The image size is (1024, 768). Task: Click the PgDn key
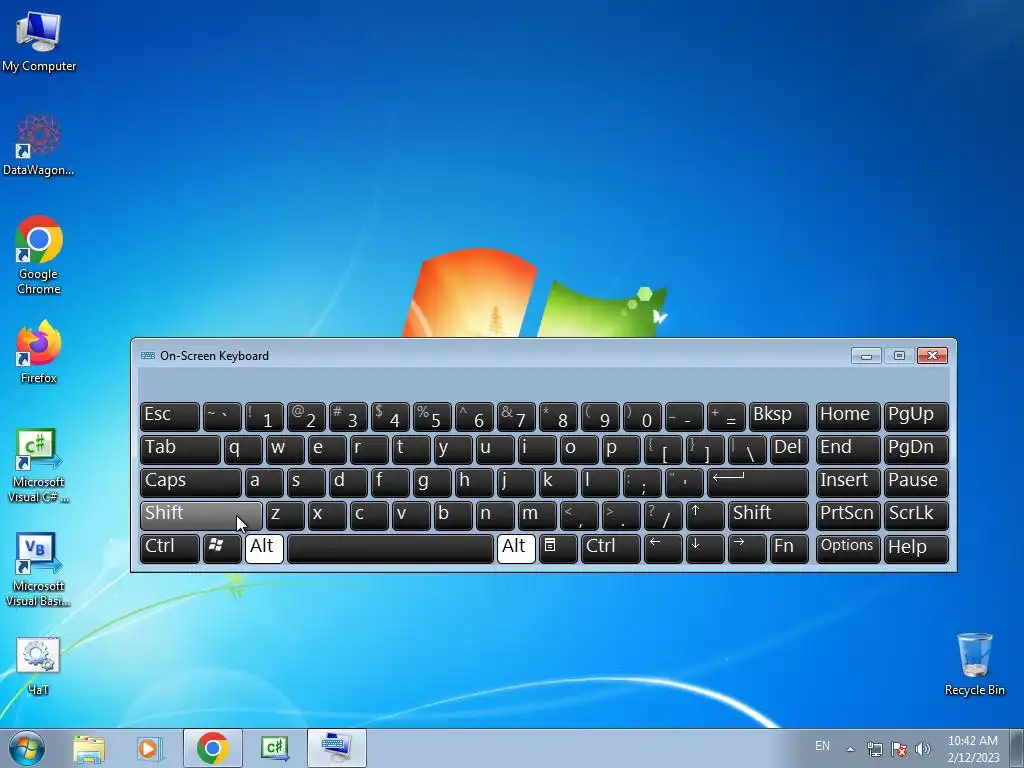(x=916, y=450)
